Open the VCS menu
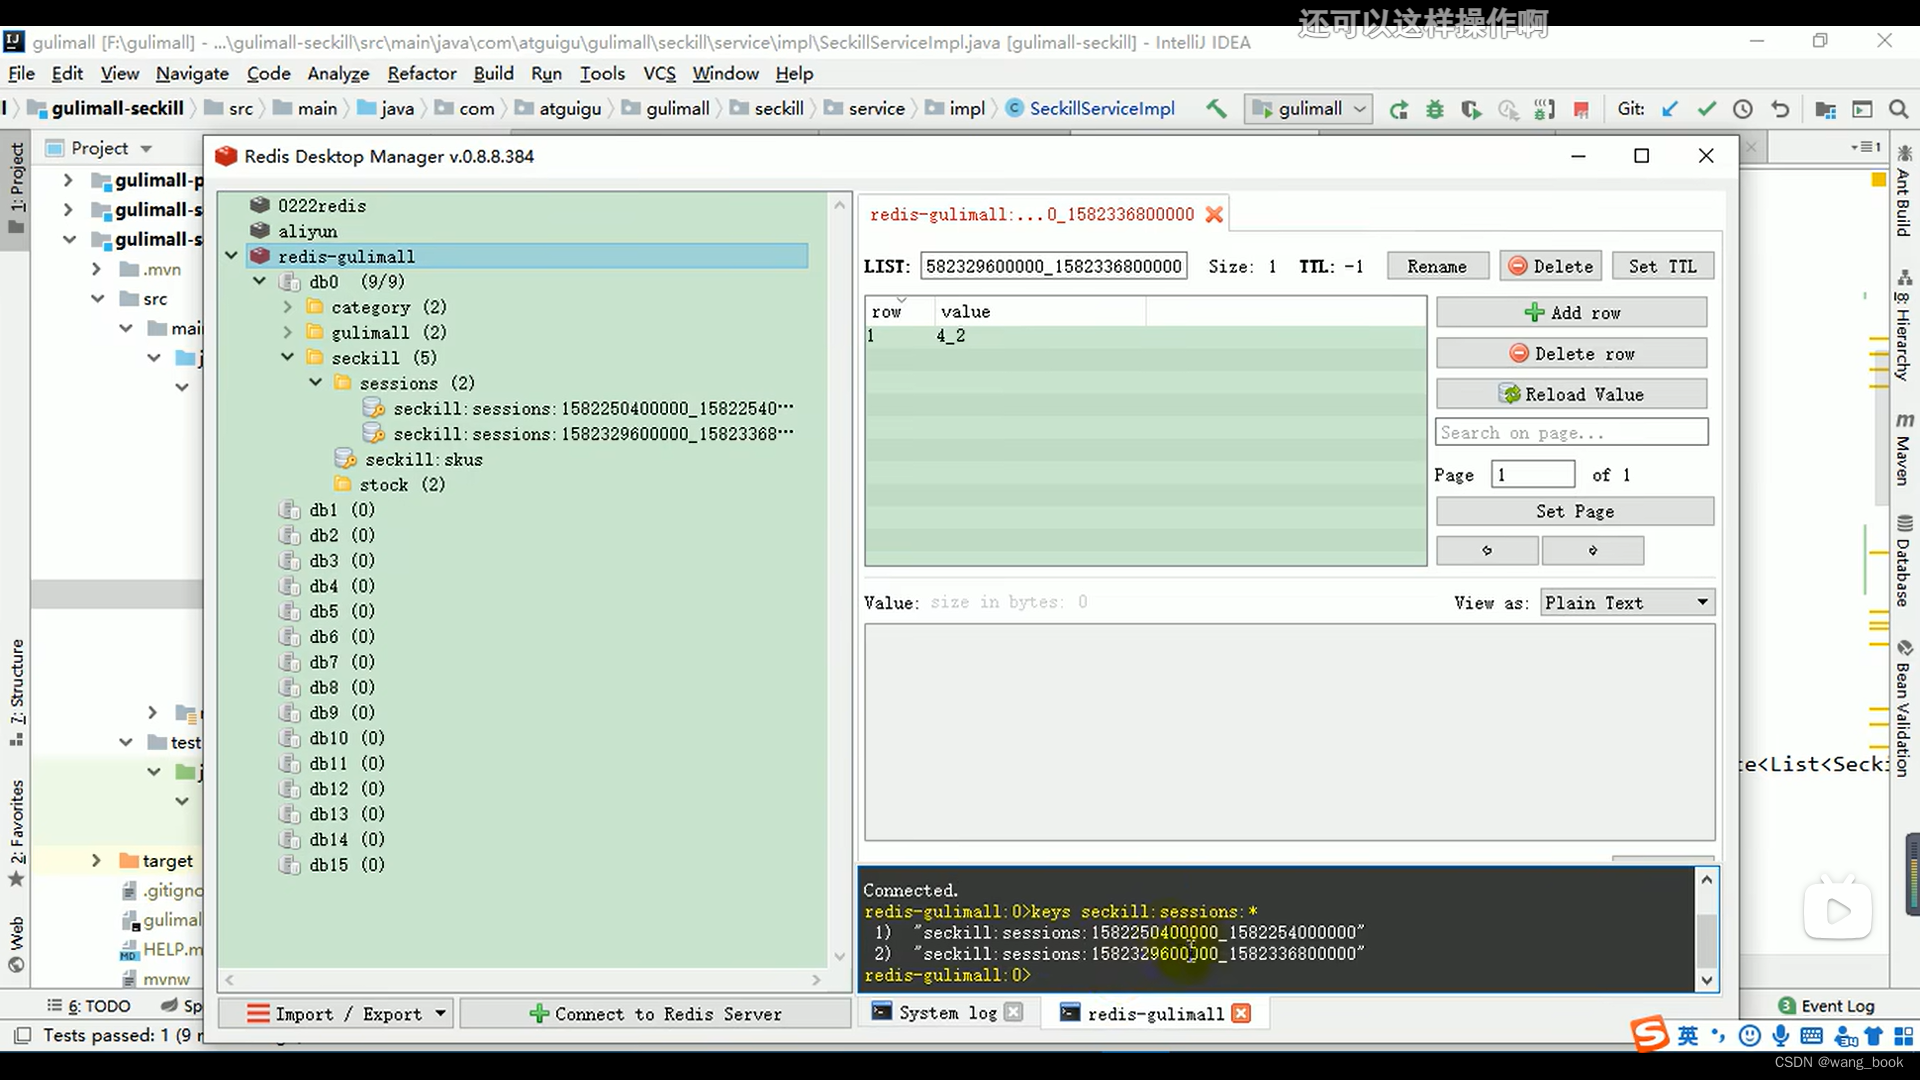1920x1080 pixels. tap(659, 73)
